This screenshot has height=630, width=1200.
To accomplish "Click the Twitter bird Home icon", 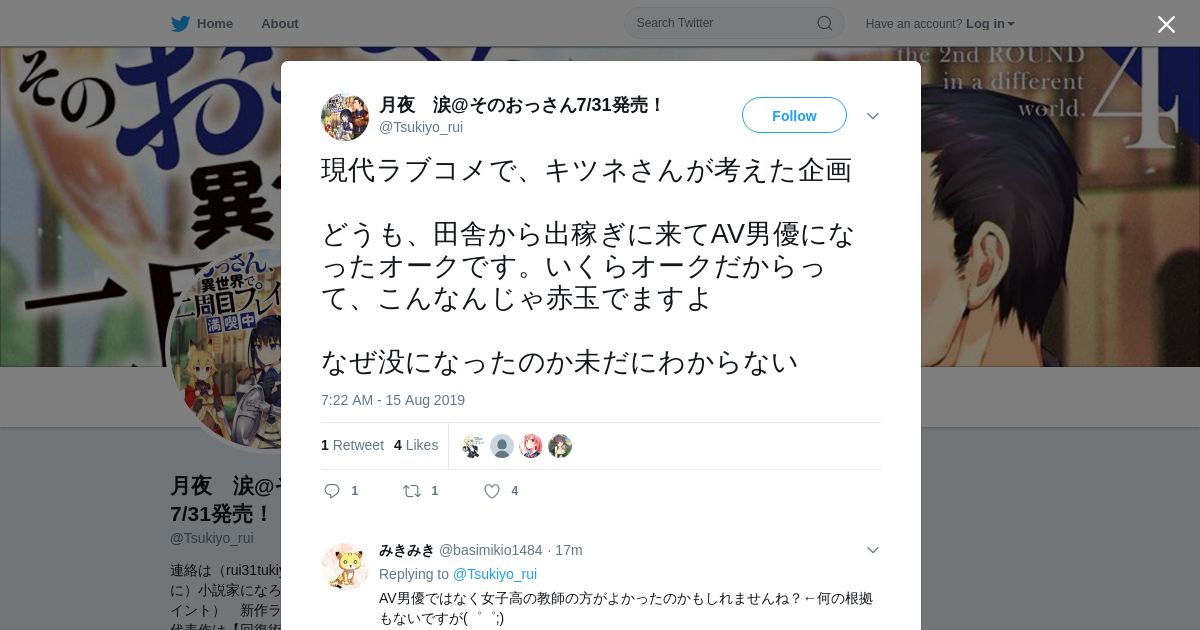I will 180,24.
